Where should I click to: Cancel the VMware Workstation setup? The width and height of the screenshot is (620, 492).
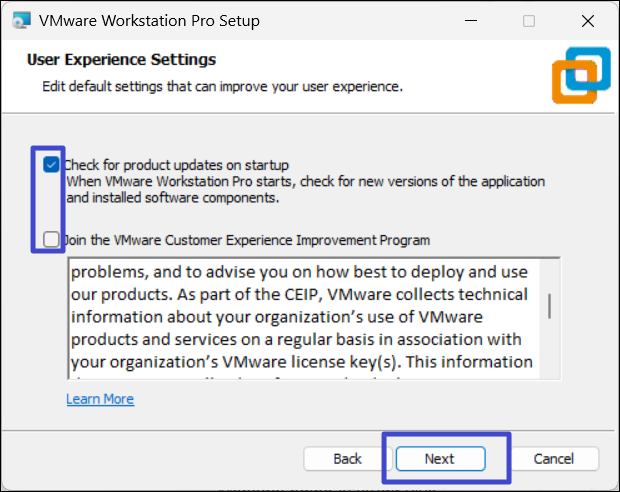click(553, 459)
